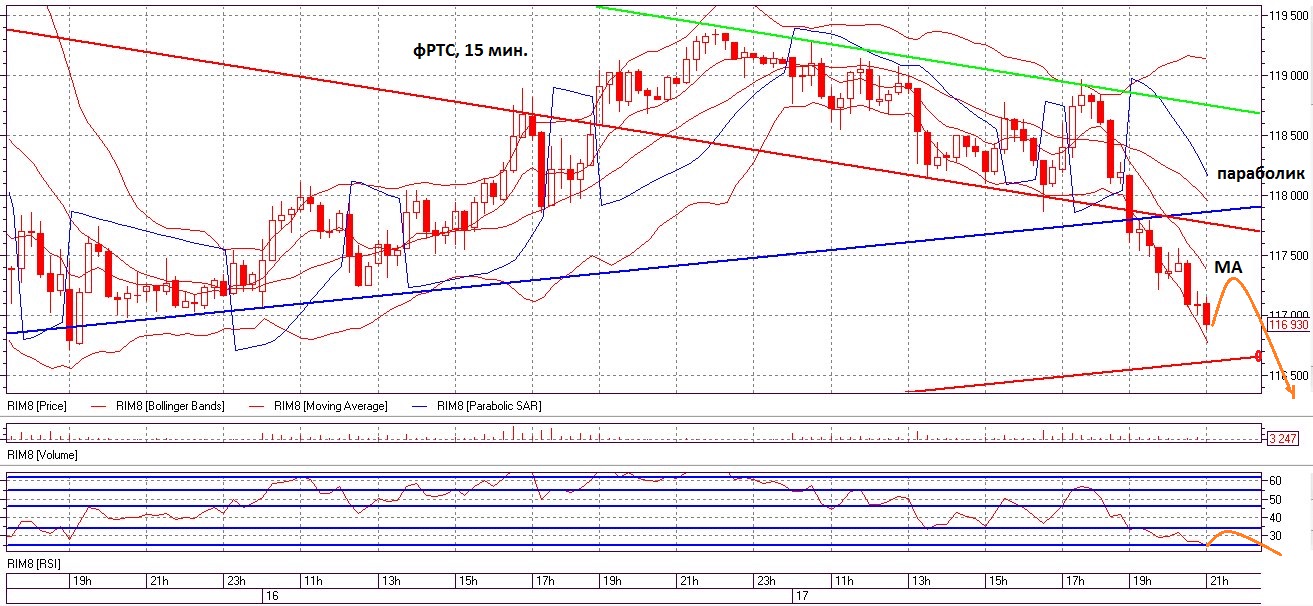Click the 30 level on RSI axis

1276,537
